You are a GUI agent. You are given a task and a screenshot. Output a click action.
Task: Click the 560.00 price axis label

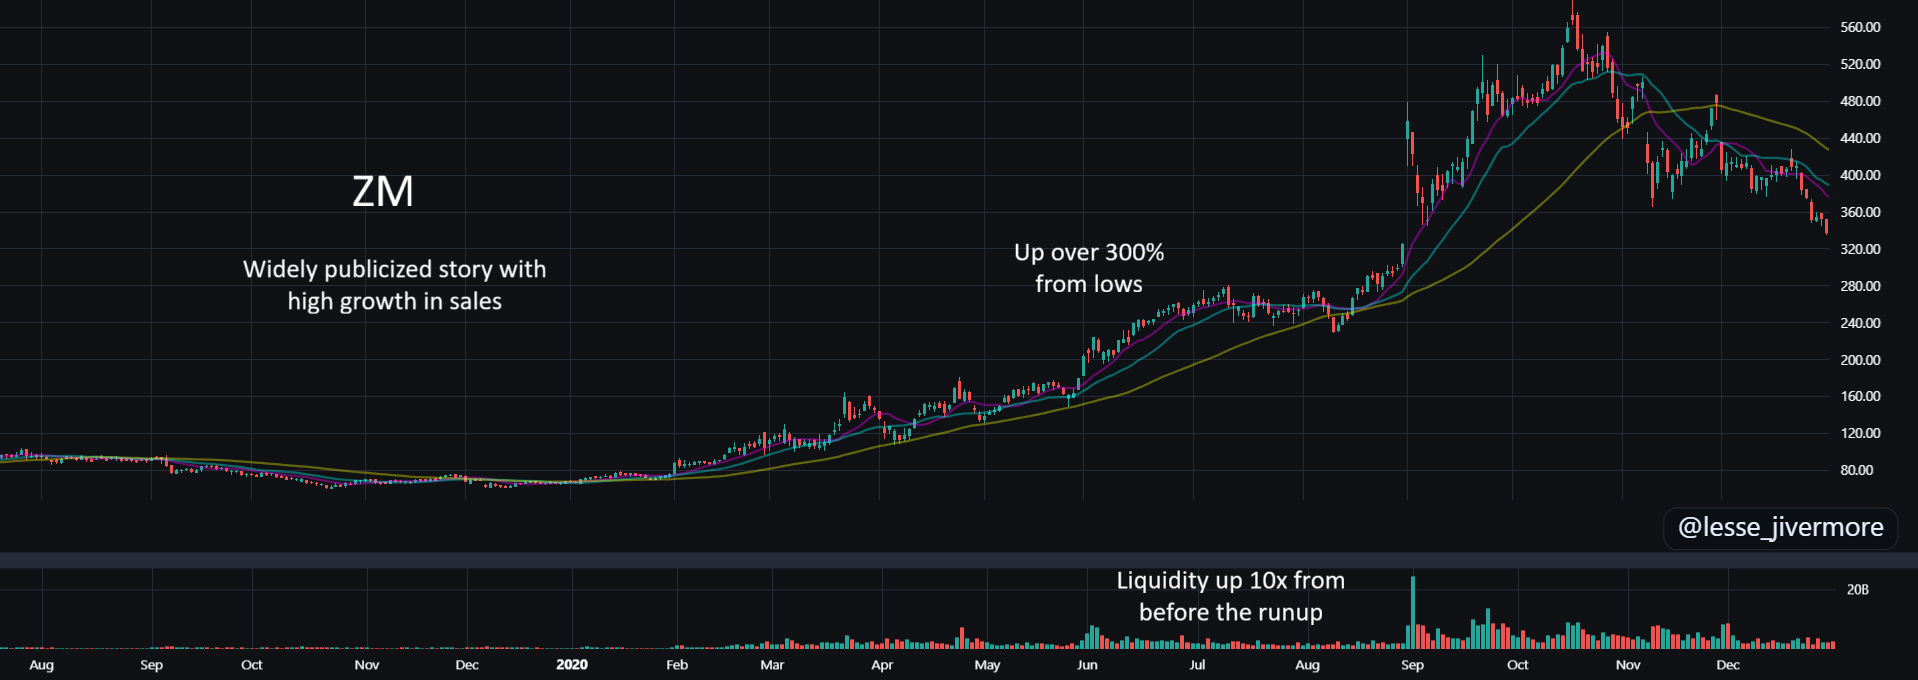click(x=1860, y=27)
